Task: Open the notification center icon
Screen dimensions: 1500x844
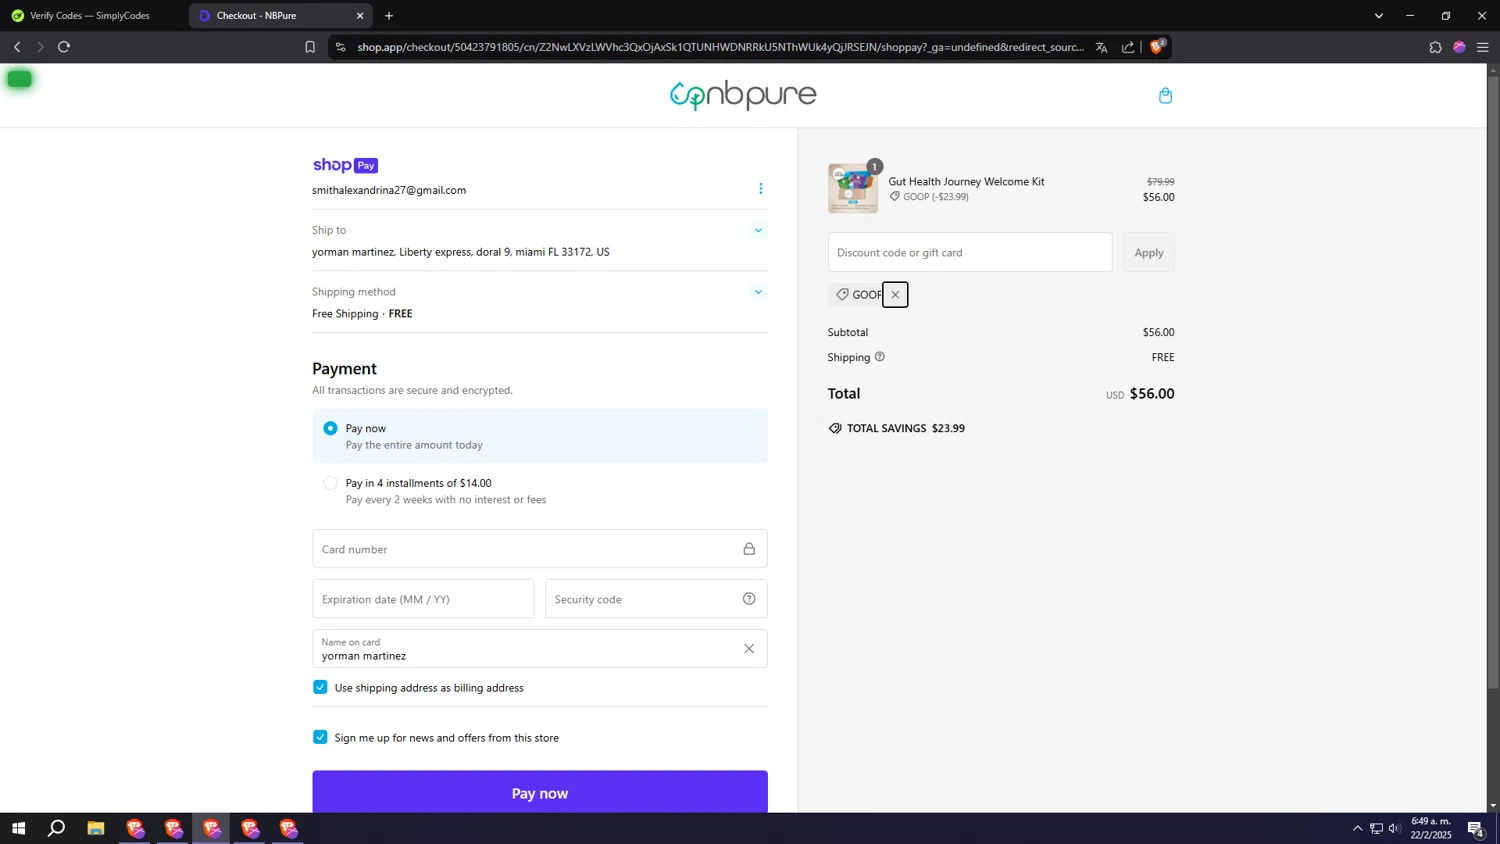Action: pyautogui.click(x=1476, y=828)
